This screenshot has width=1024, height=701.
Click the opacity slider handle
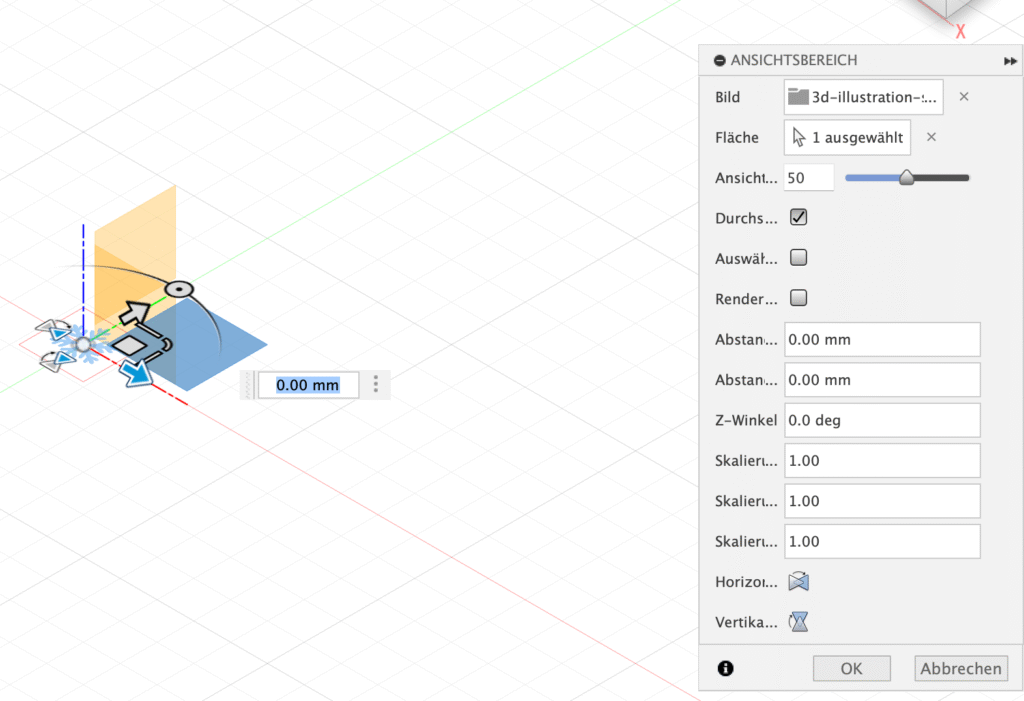click(x=906, y=178)
